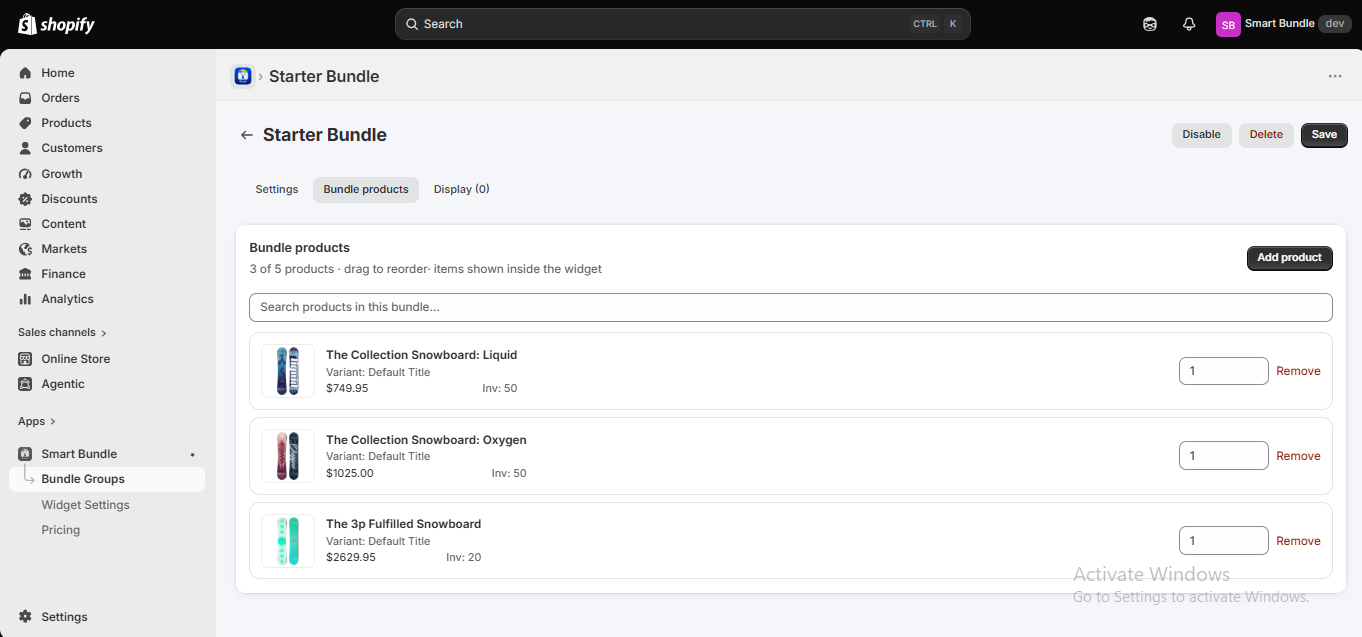Switch to the Settings tab
1362x637 pixels.
point(277,189)
